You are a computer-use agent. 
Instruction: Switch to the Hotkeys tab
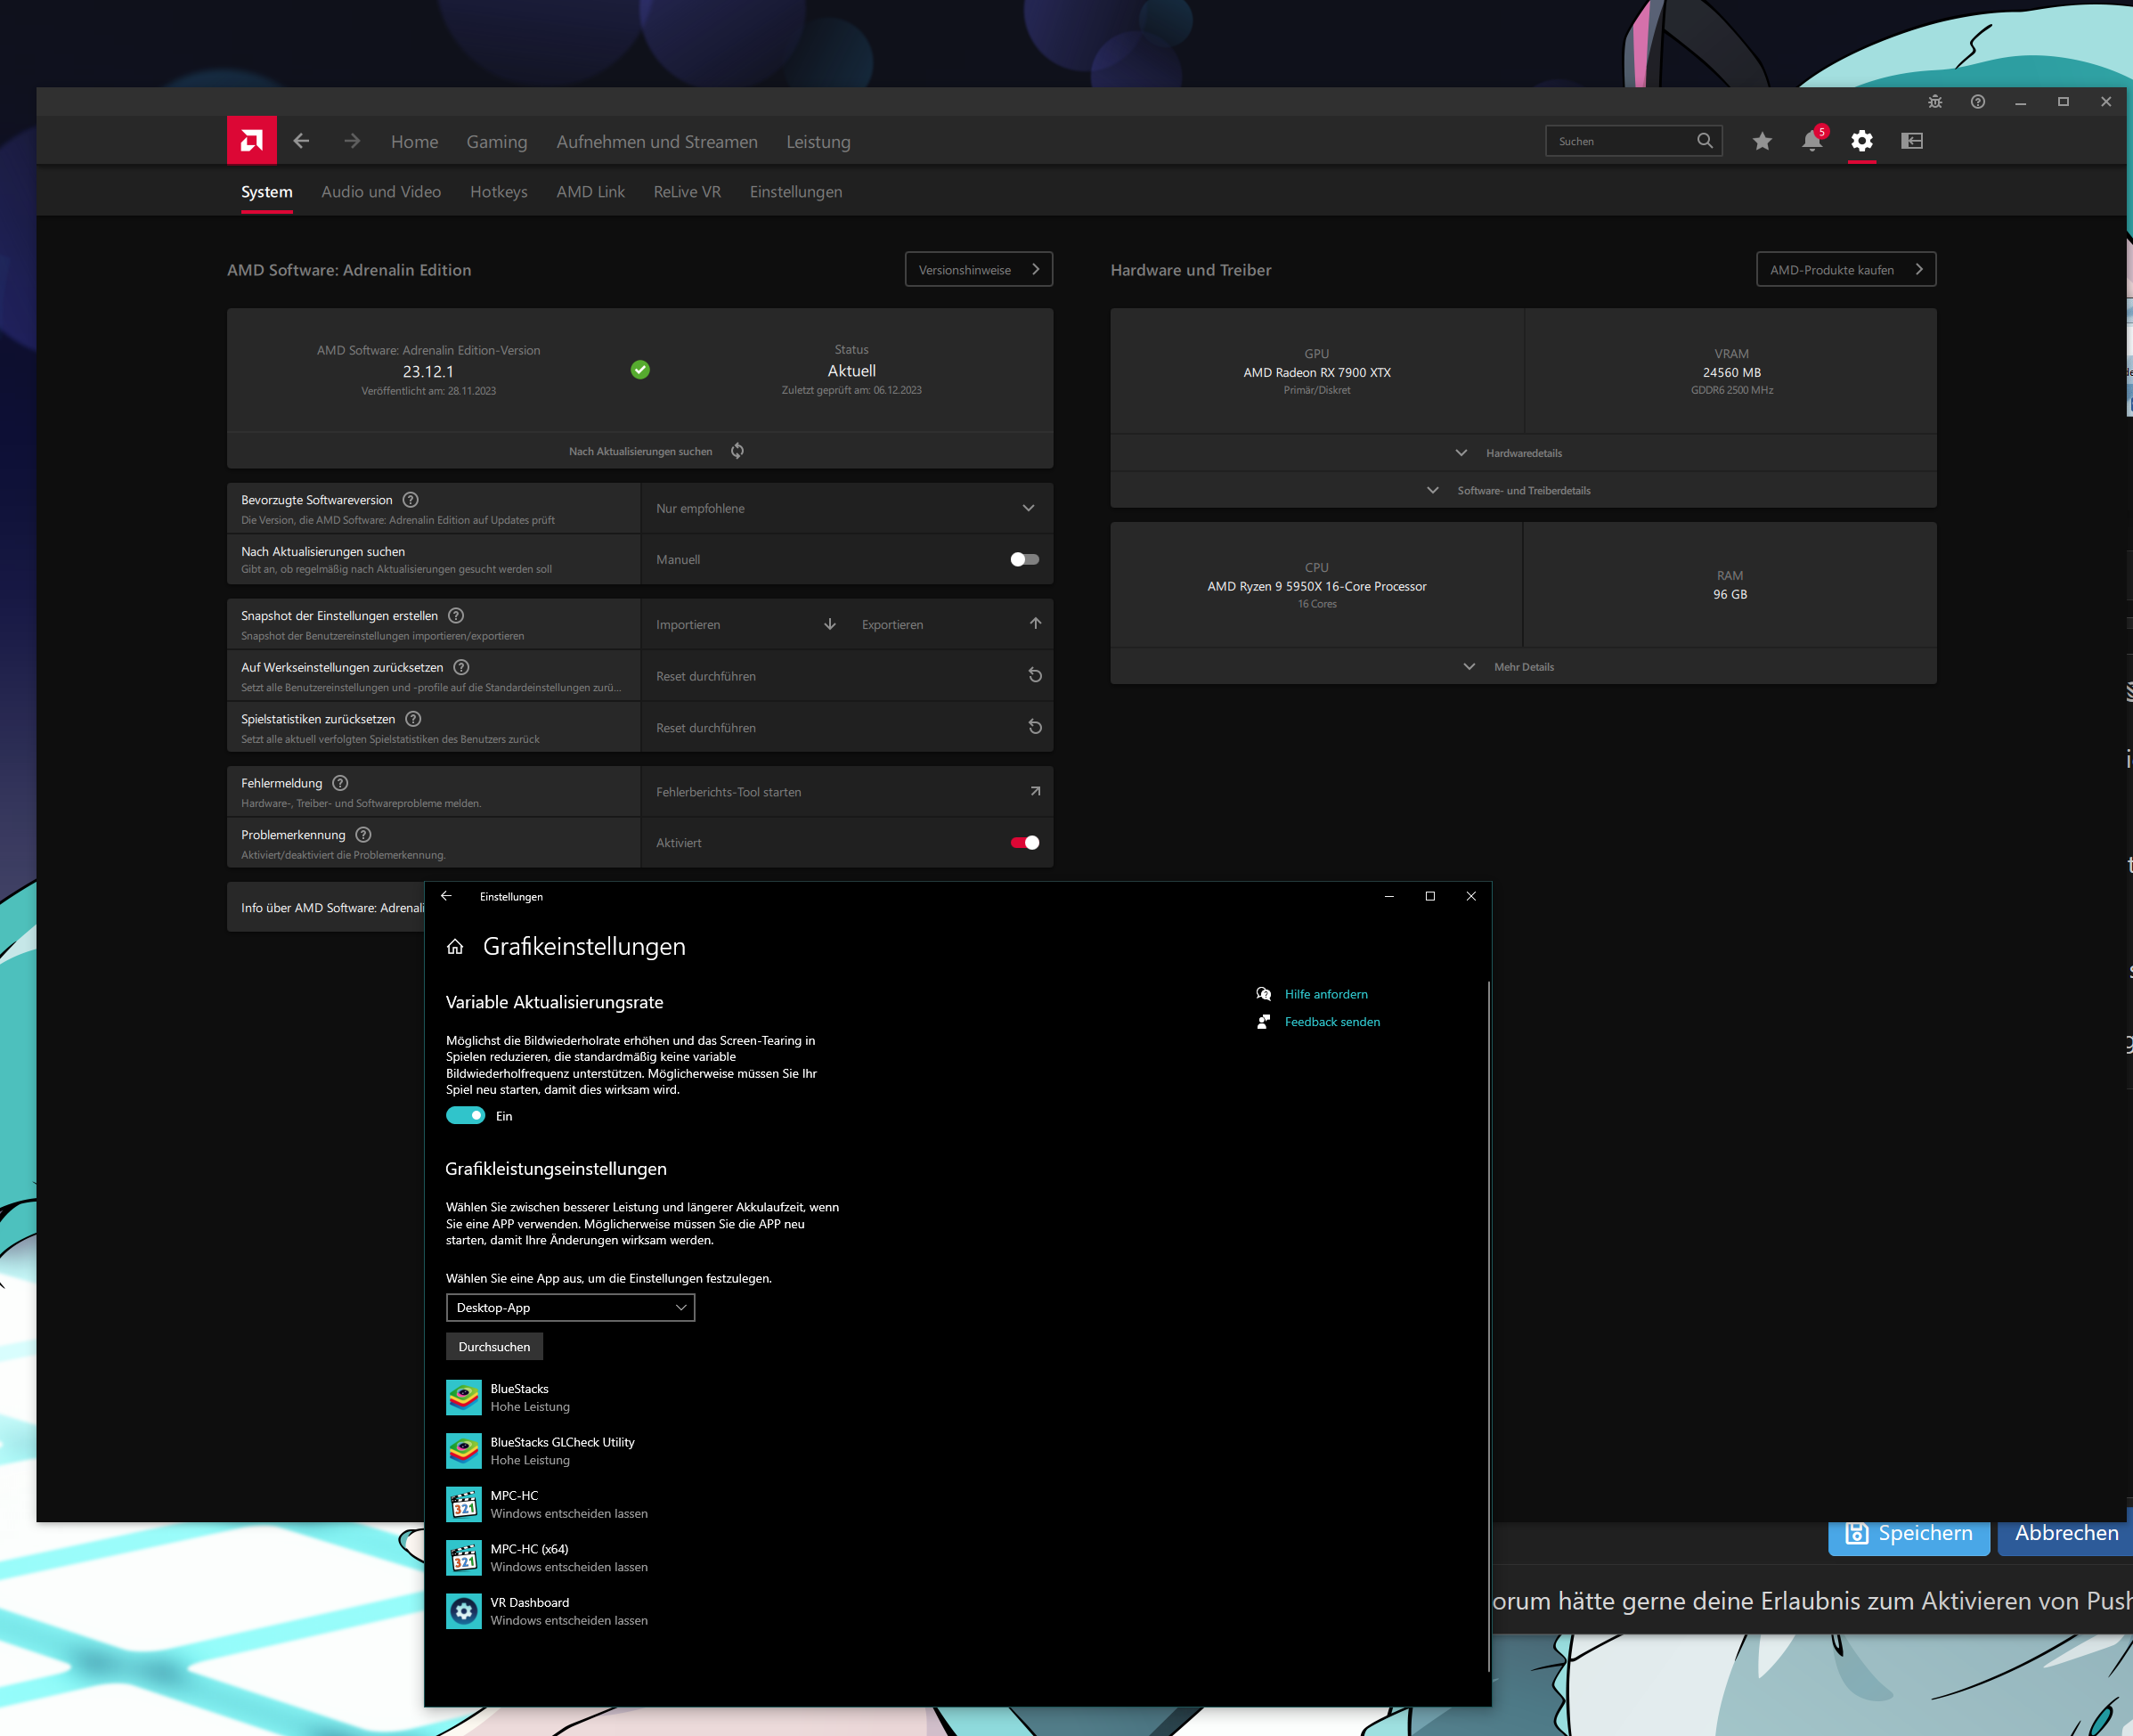[x=498, y=192]
